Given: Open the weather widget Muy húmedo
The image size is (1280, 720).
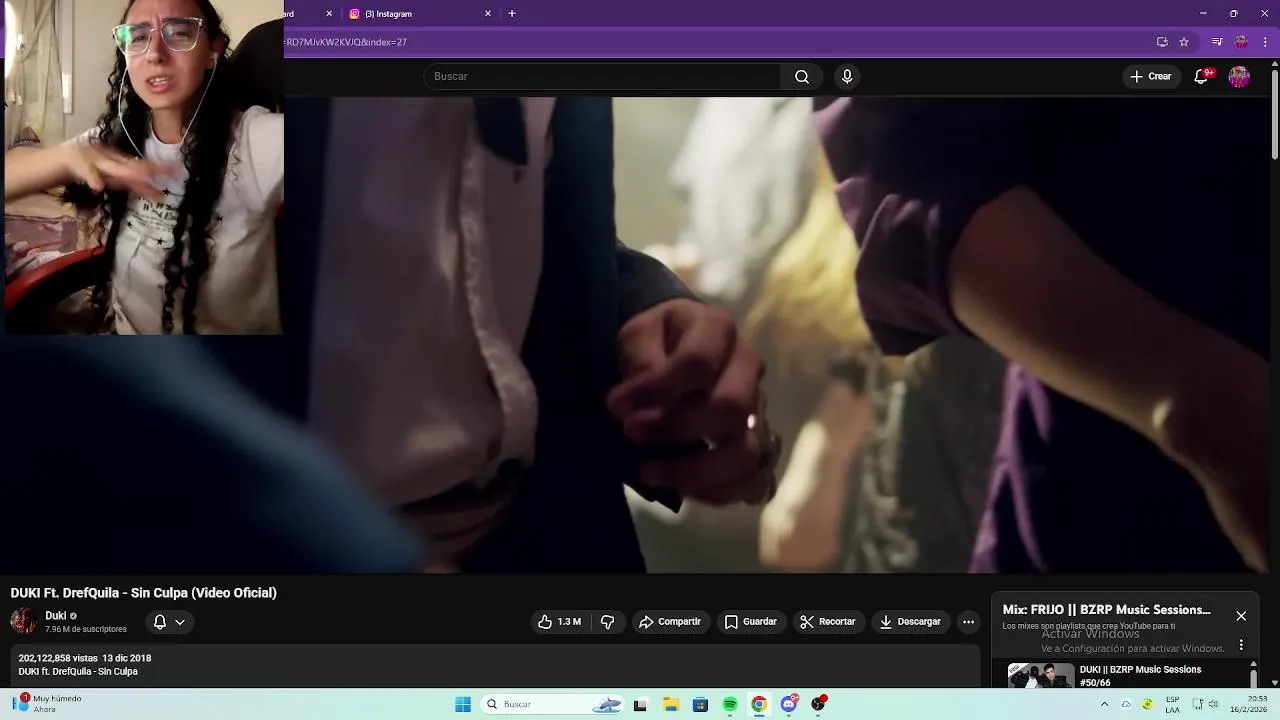Looking at the screenshot, I should (46, 704).
